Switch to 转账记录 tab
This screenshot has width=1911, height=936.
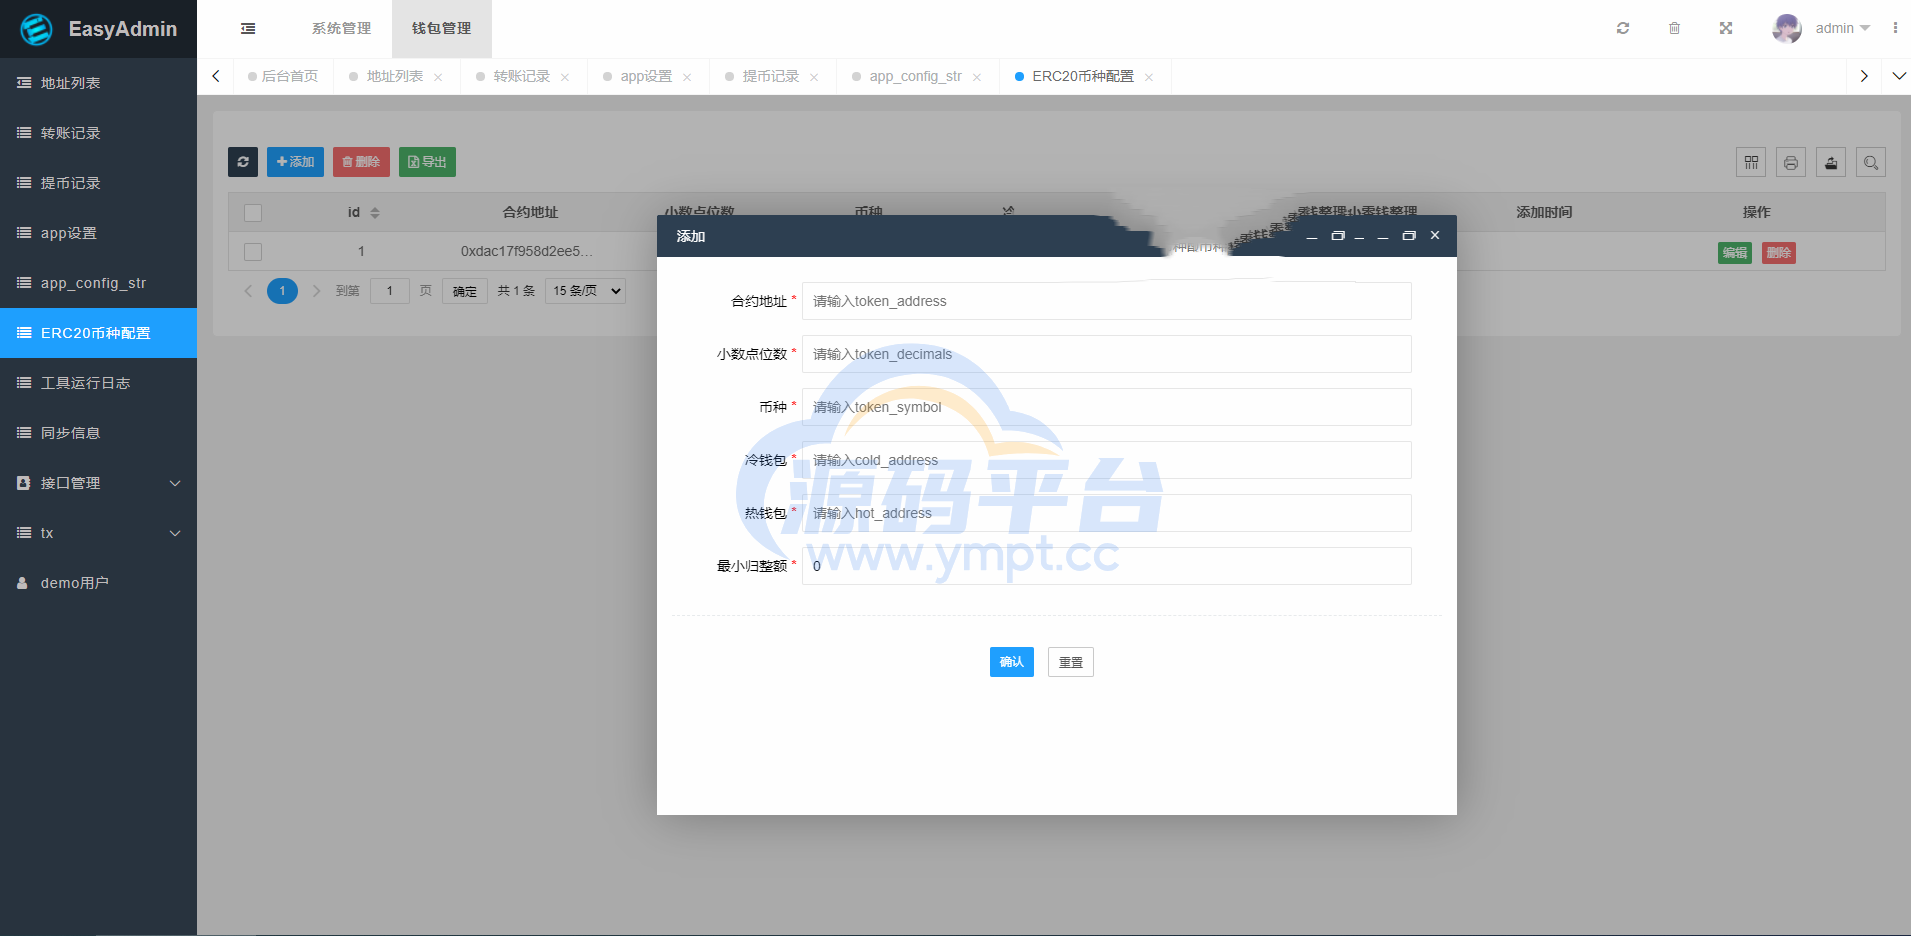point(521,76)
